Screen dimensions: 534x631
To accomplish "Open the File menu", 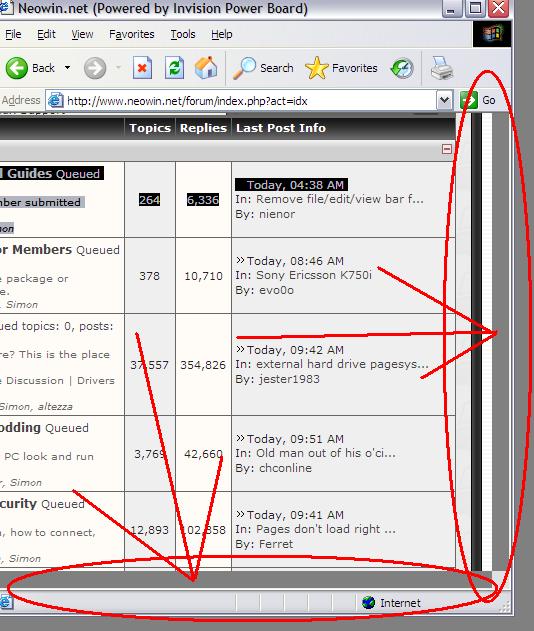I will click(x=13, y=34).
